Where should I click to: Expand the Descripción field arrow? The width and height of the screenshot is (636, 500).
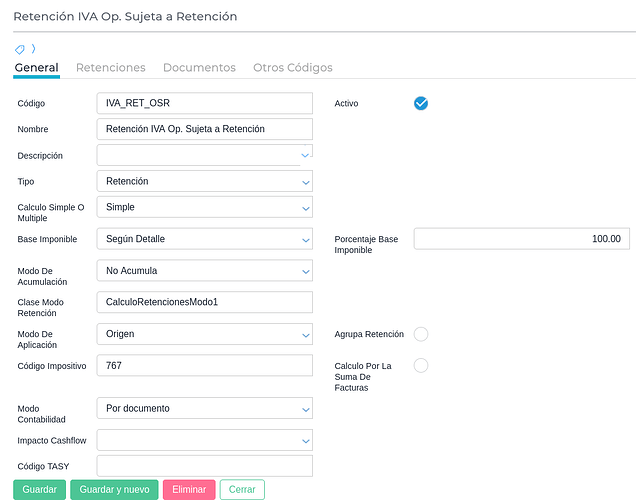(305, 155)
